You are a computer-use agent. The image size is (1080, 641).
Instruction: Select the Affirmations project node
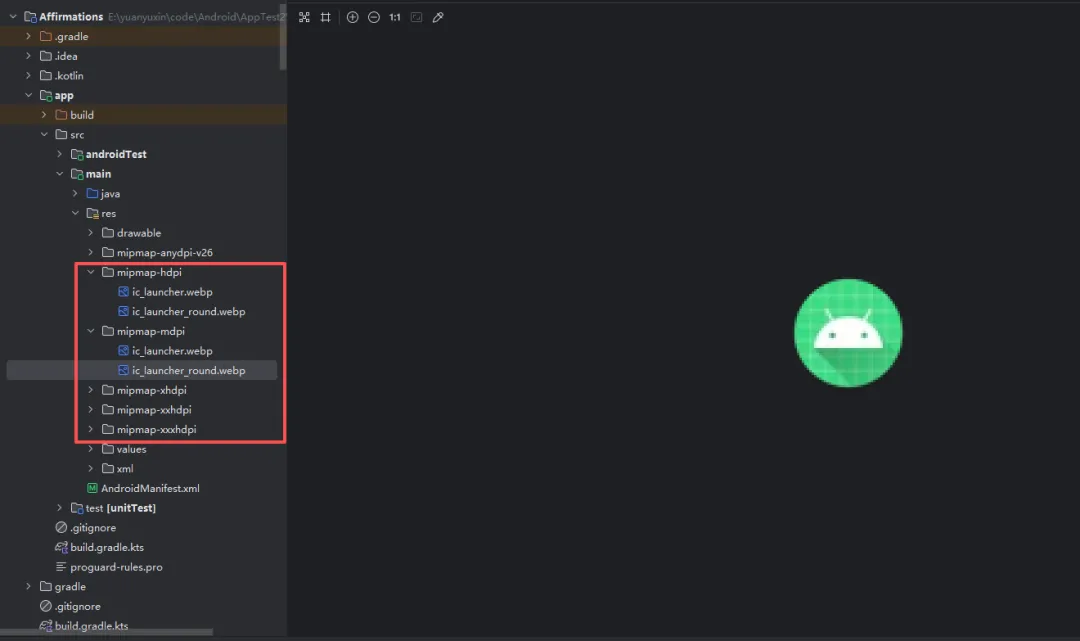coord(71,17)
